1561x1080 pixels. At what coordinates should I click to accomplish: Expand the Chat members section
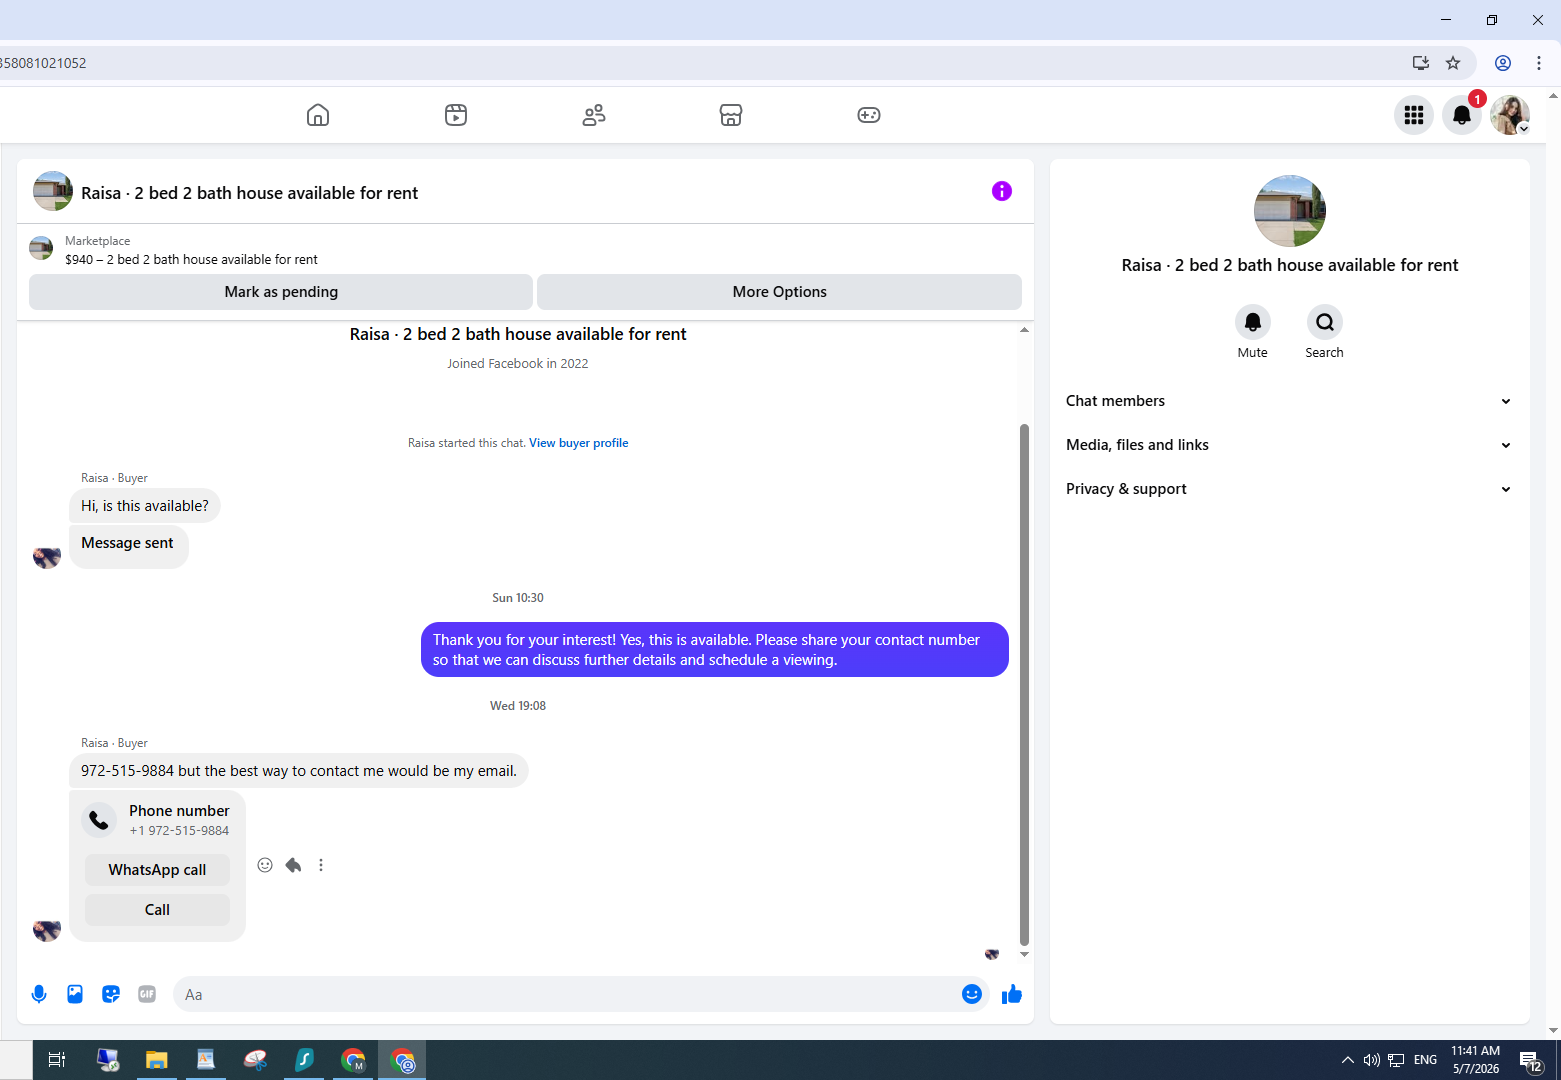1289,401
